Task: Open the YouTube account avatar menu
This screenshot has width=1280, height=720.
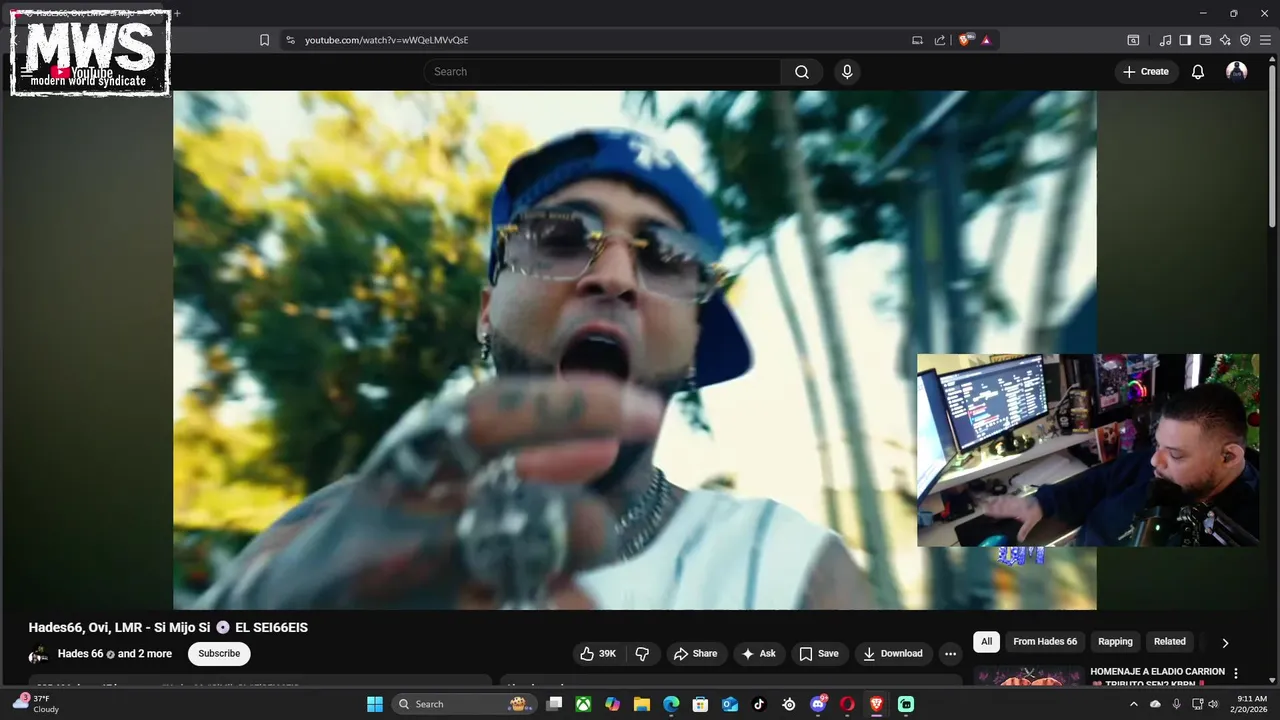Action: pos(1237,72)
